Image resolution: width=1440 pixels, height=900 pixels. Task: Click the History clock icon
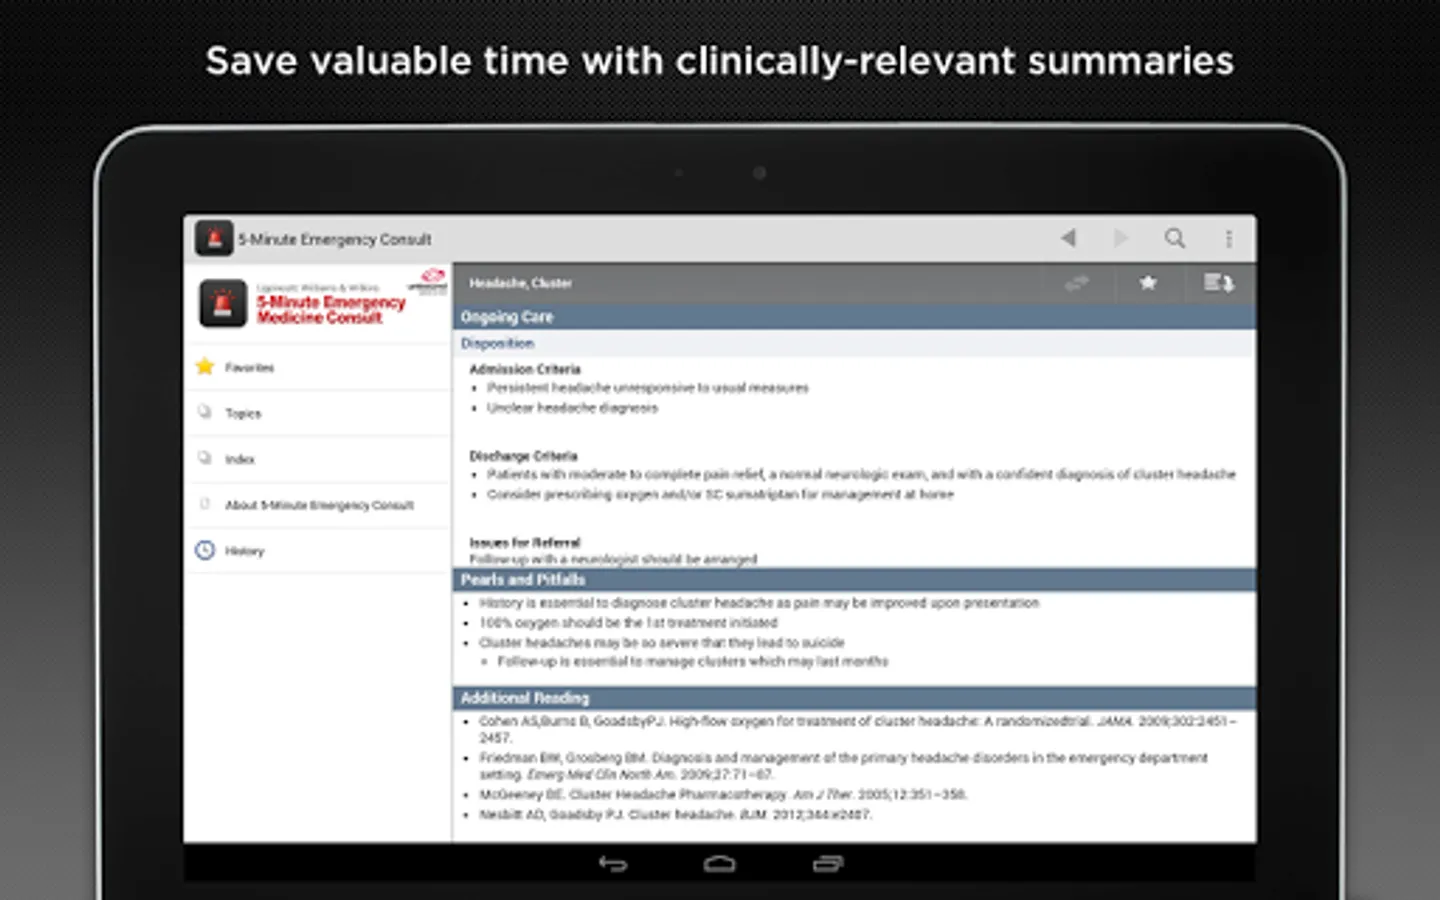[x=205, y=550]
